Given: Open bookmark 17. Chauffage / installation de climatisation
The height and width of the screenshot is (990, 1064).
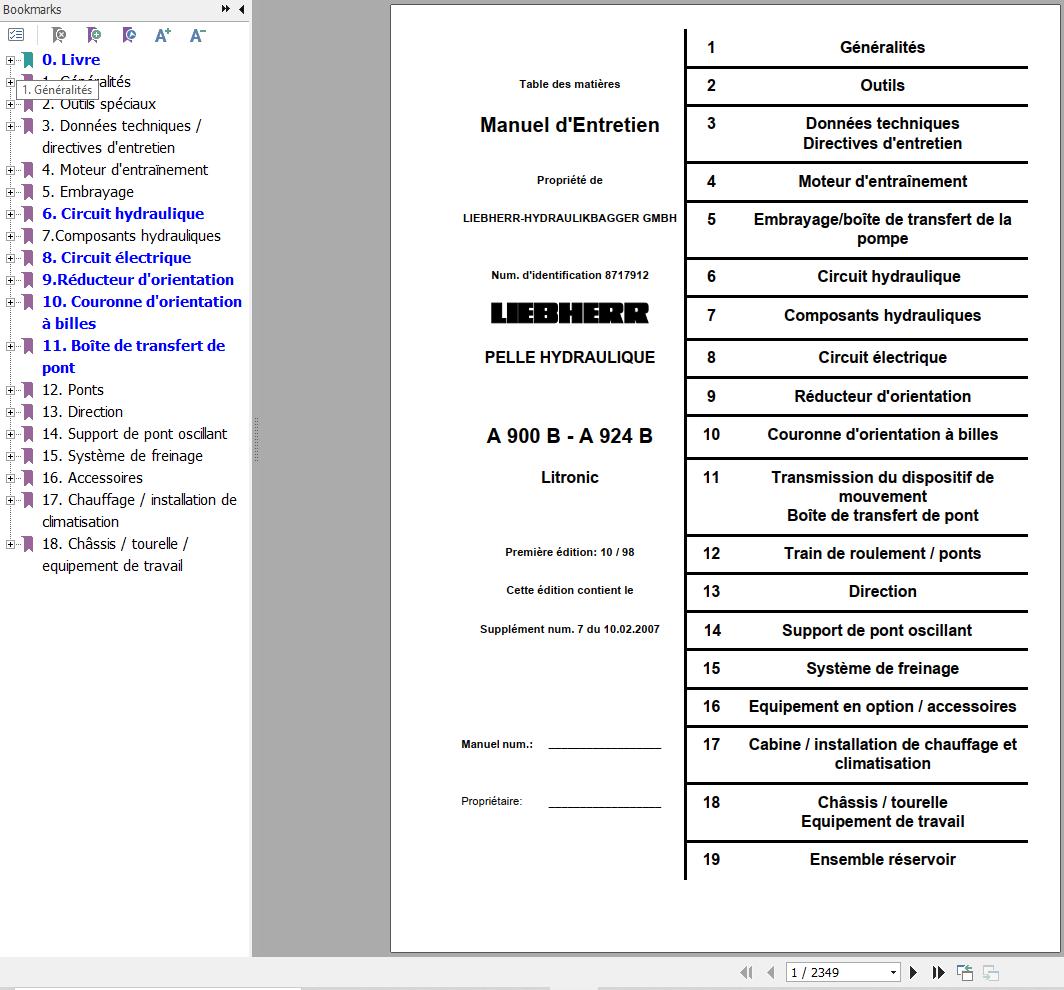Looking at the screenshot, I should click(139, 510).
